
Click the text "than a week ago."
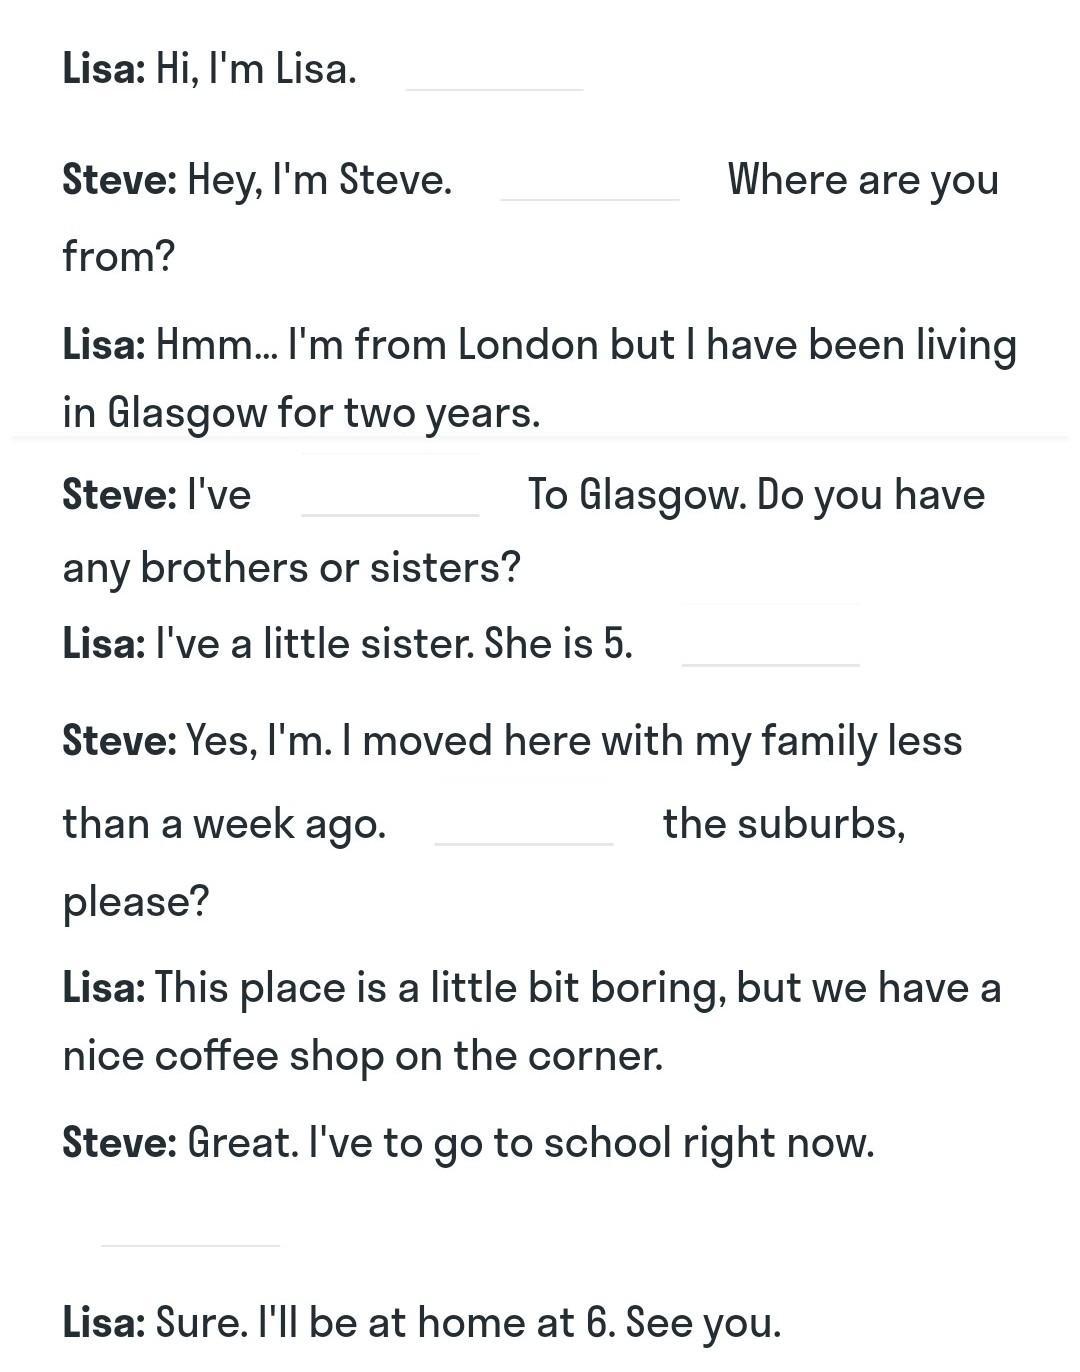(224, 824)
